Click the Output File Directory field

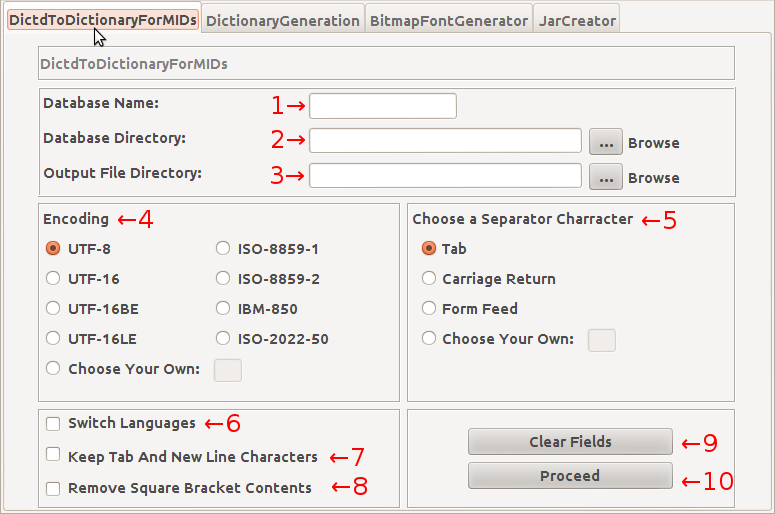[444, 176]
